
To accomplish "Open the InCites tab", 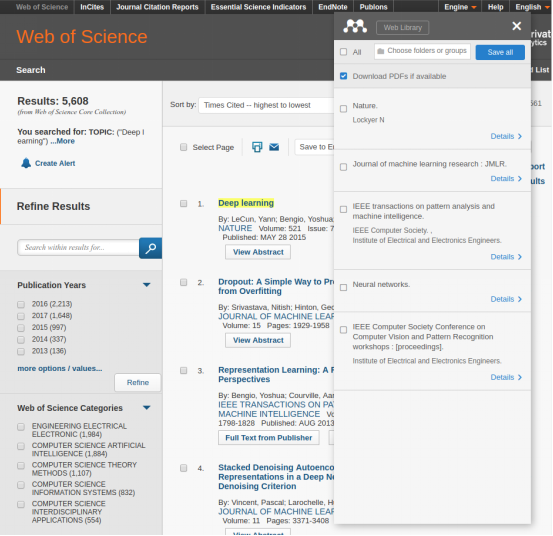I will tap(92, 7).
